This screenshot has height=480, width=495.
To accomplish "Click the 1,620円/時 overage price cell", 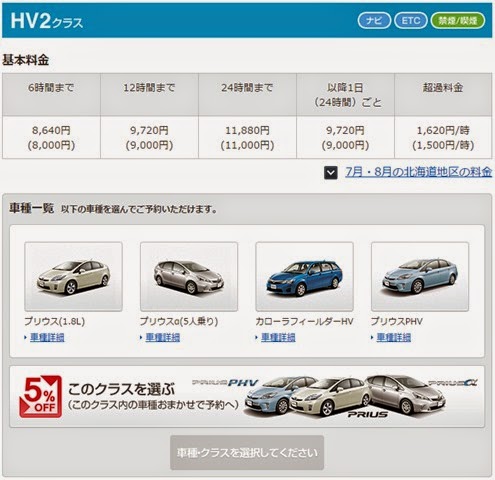I will [443, 137].
